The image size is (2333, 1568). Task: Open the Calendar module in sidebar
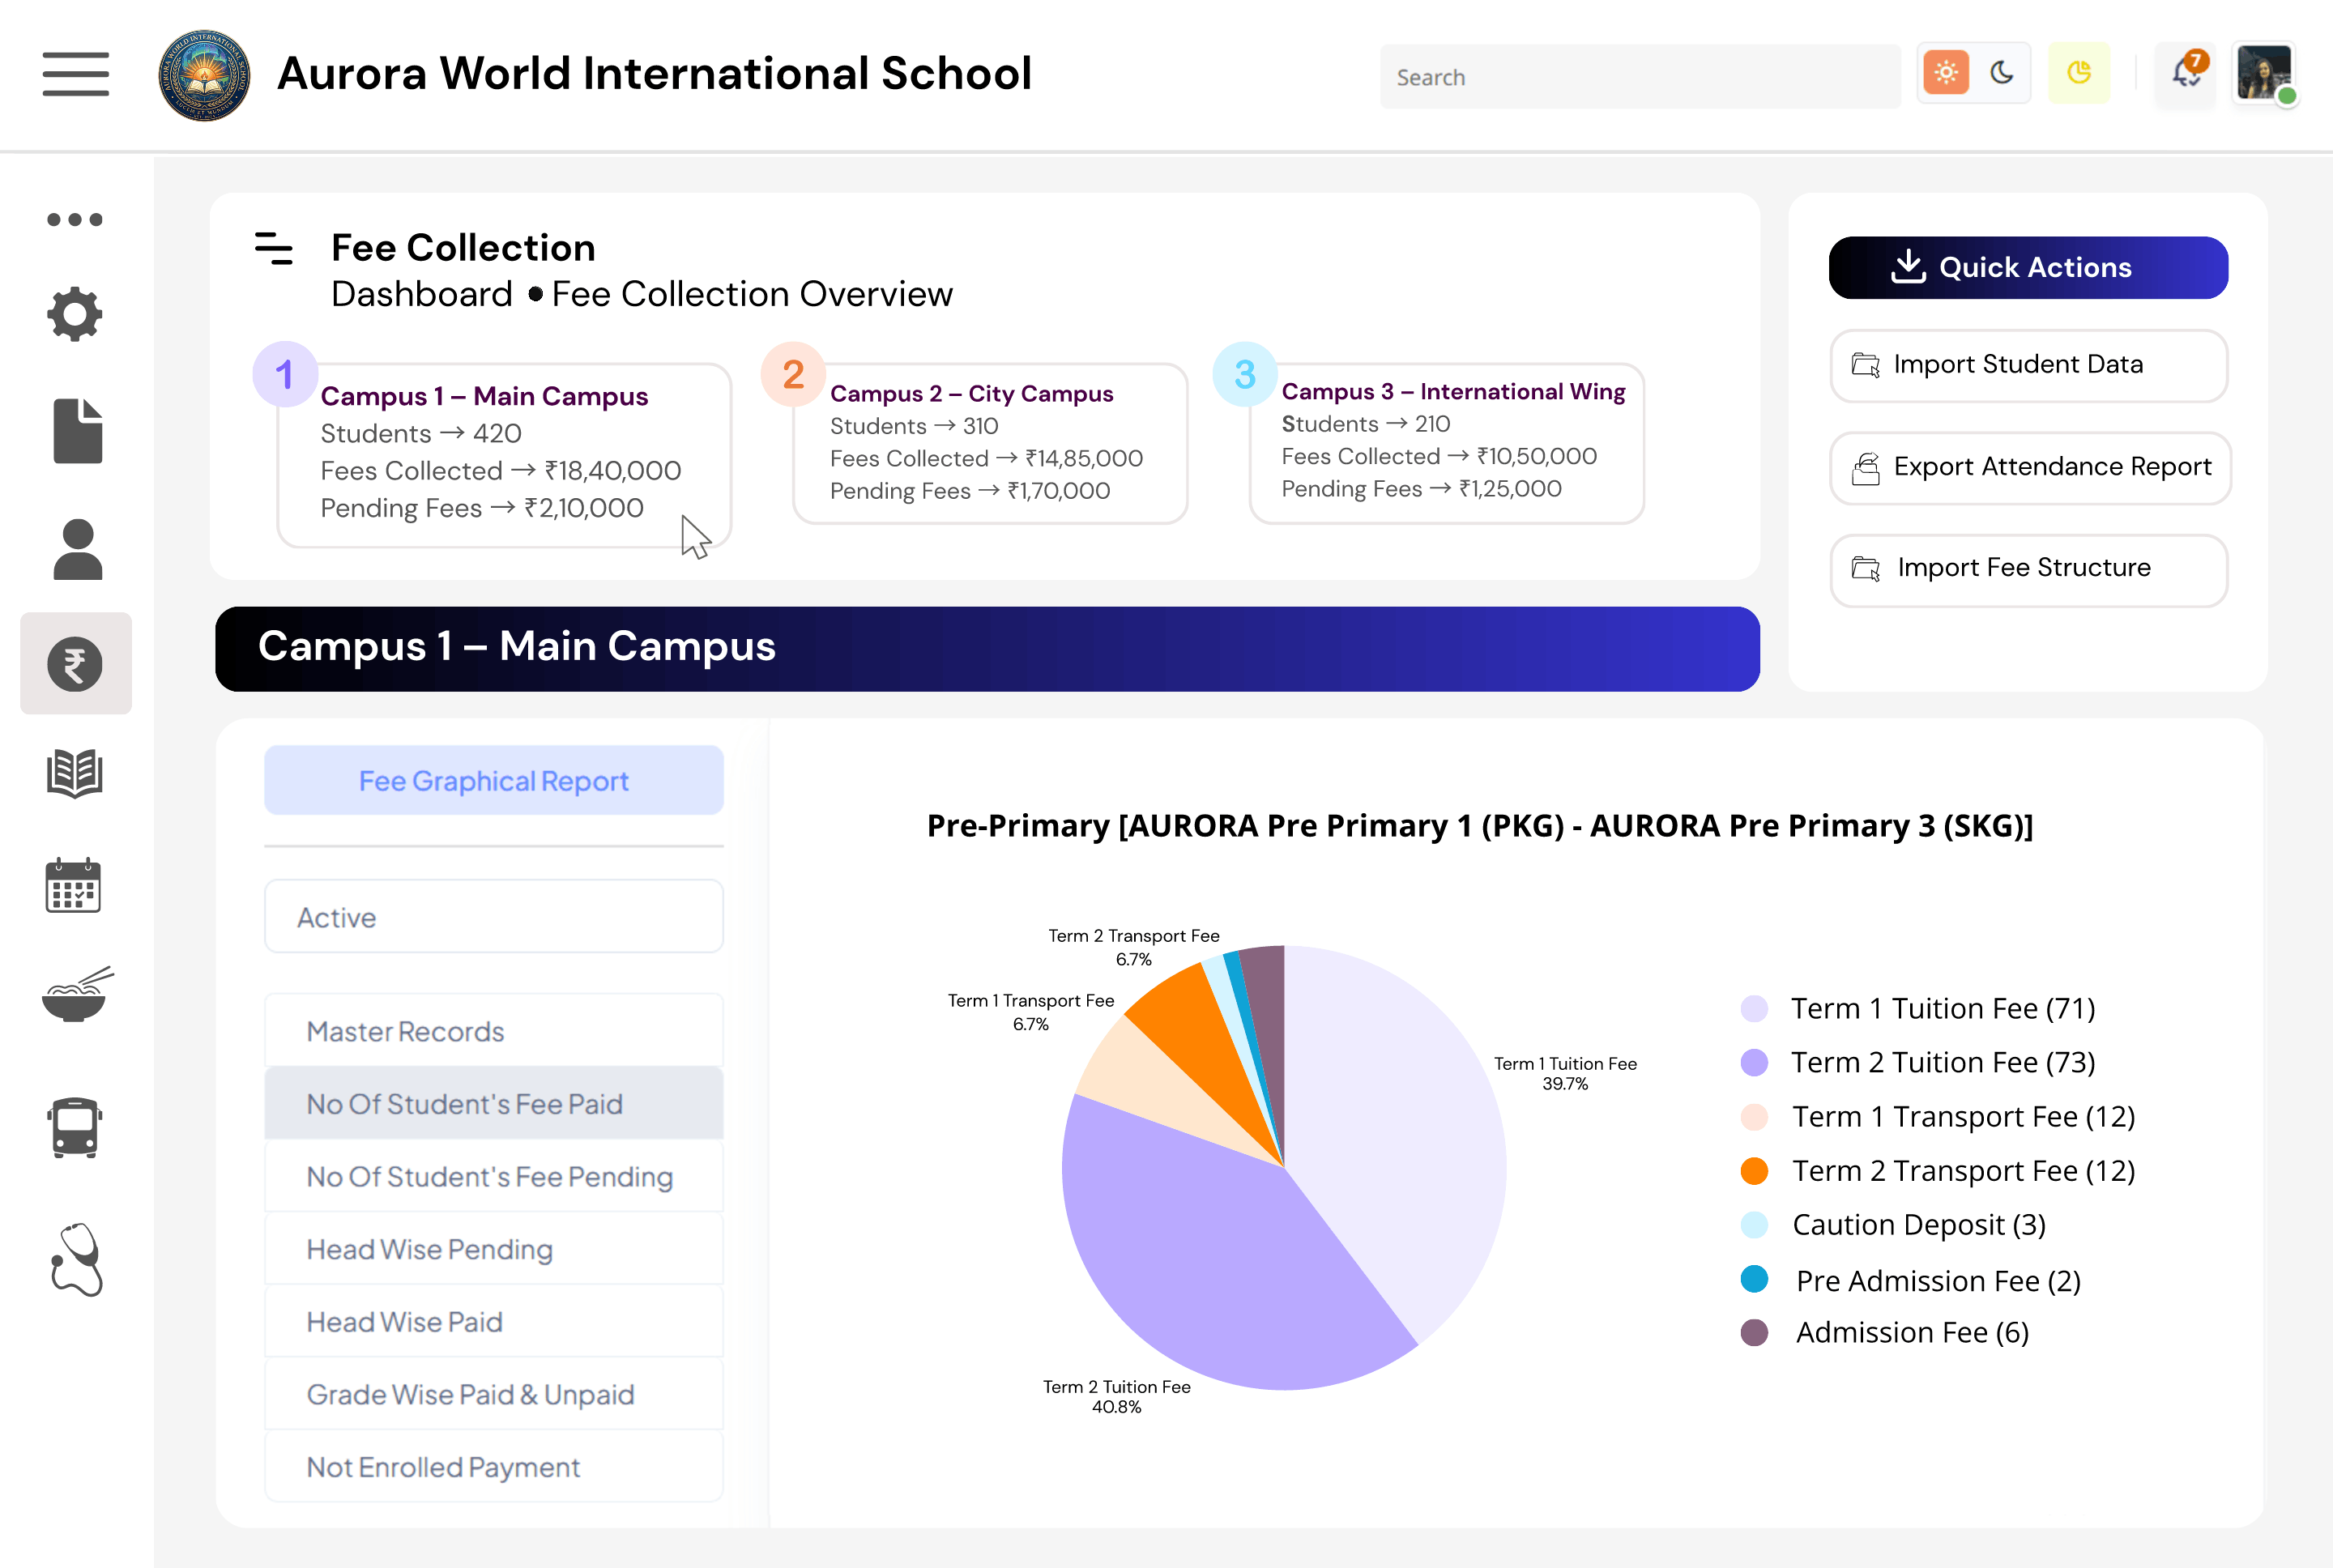pyautogui.click(x=75, y=885)
